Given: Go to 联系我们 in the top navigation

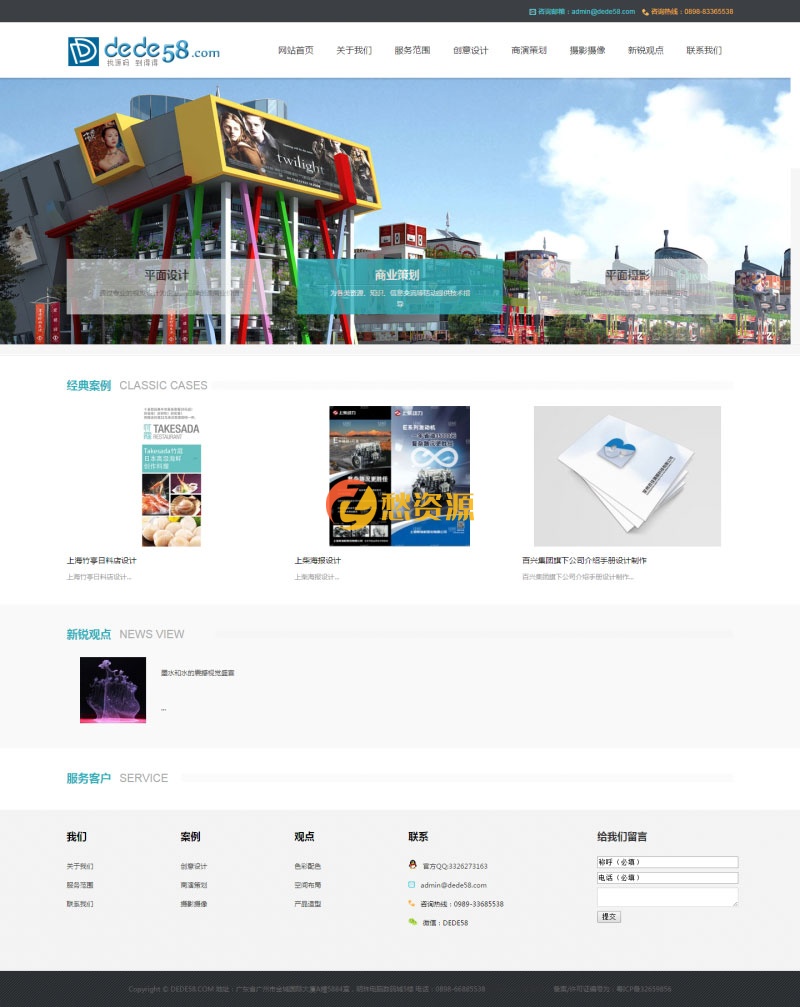Looking at the screenshot, I should pyautogui.click(x=703, y=50).
